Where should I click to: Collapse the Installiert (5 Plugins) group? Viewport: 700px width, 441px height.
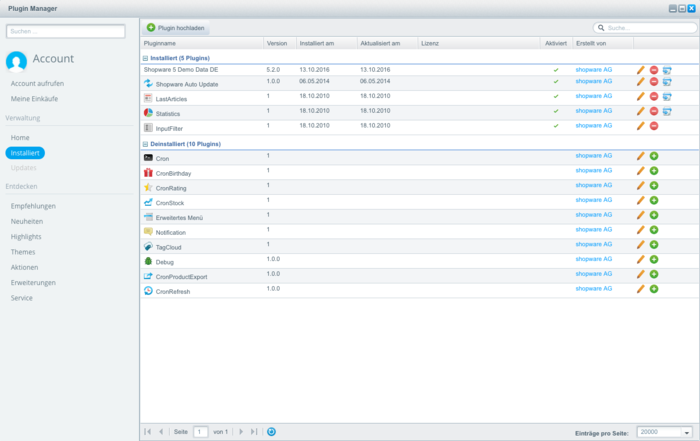click(x=145, y=58)
